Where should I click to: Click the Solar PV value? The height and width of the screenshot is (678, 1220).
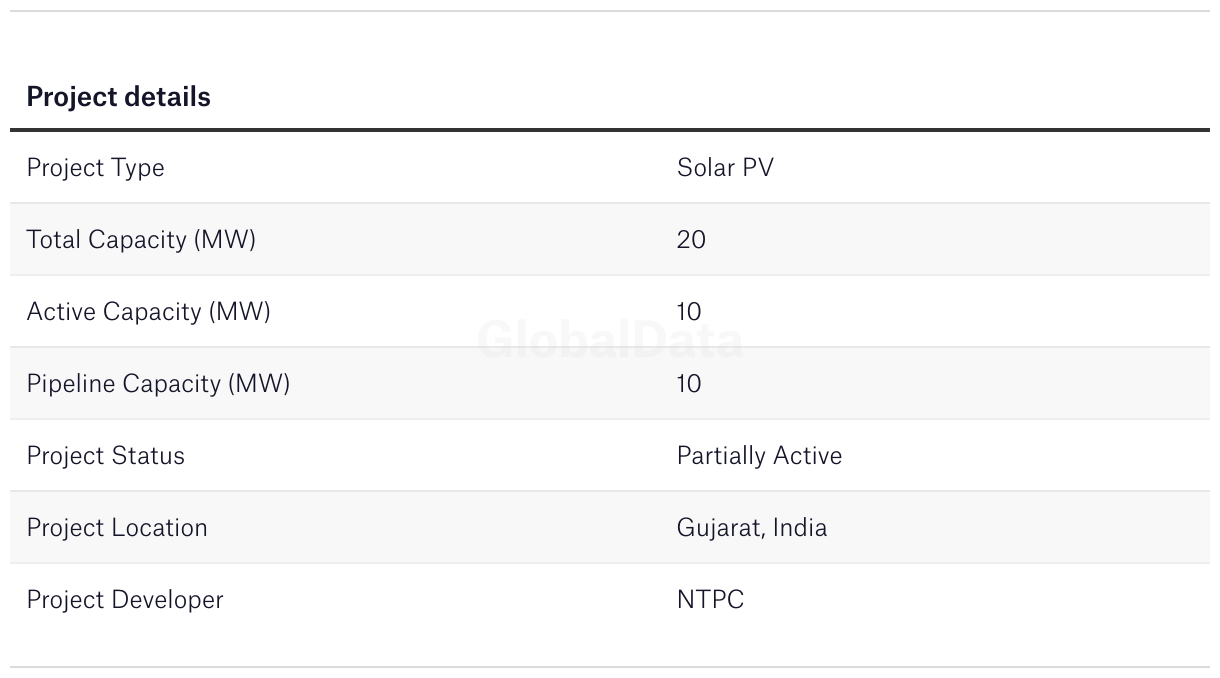click(725, 168)
